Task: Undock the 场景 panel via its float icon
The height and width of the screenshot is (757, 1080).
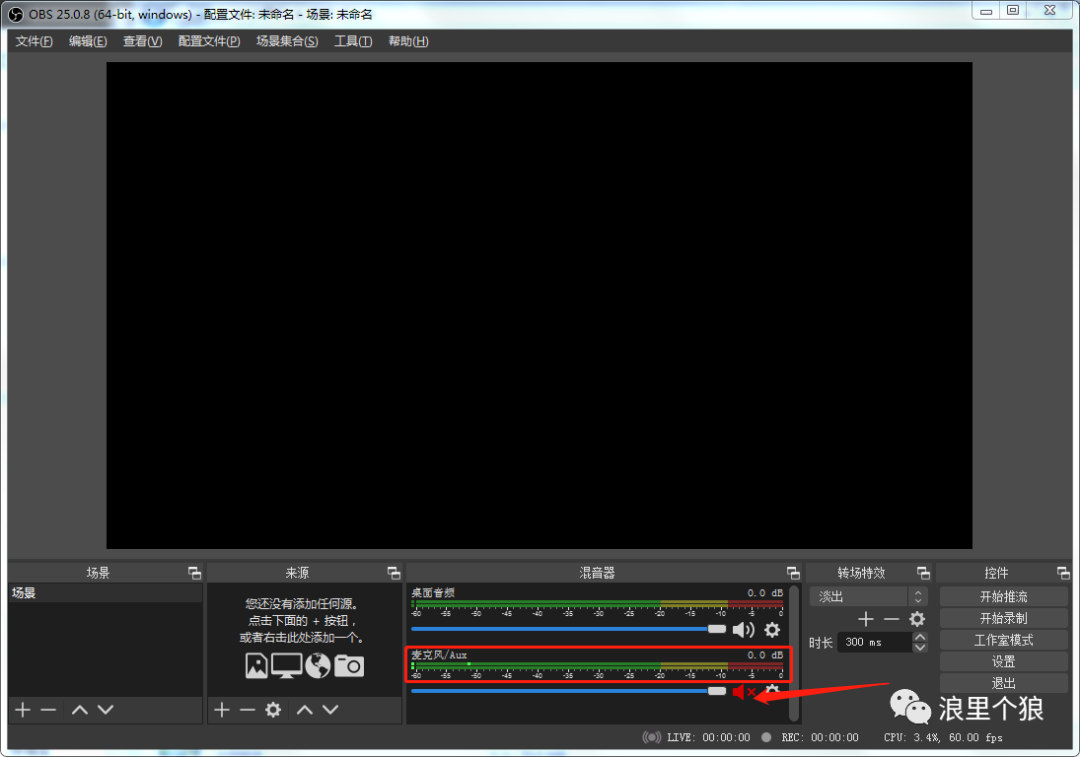Action: [194, 573]
